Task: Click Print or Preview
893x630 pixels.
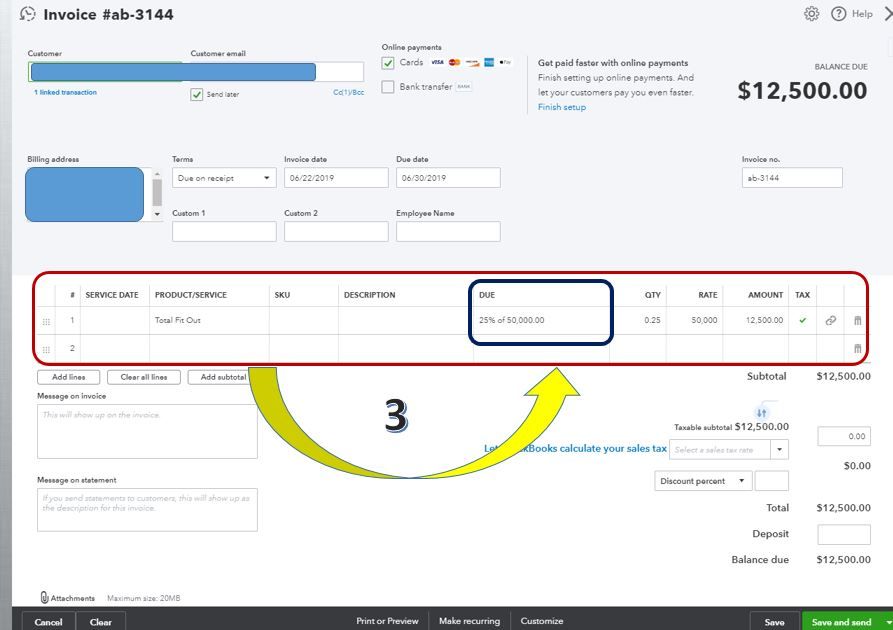Action: [387, 621]
